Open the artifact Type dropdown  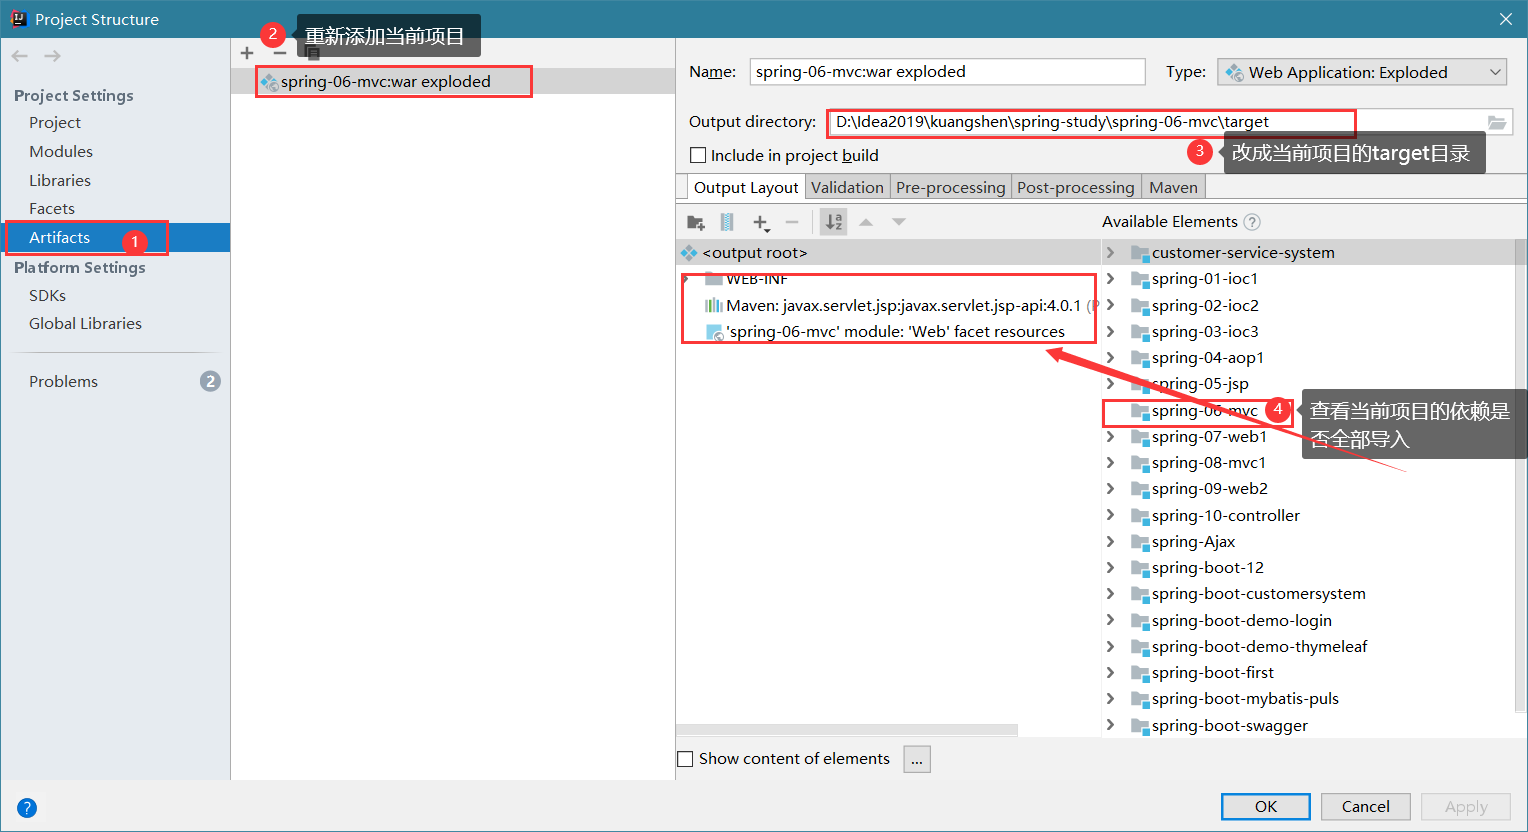1362,72
